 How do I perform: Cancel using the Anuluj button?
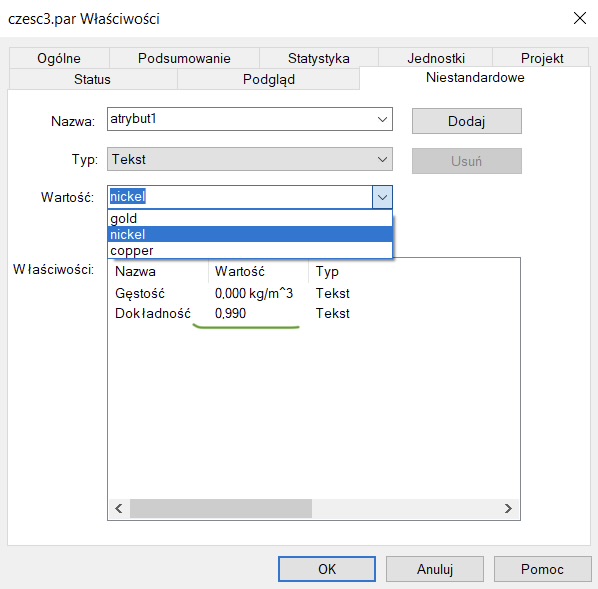tap(435, 569)
